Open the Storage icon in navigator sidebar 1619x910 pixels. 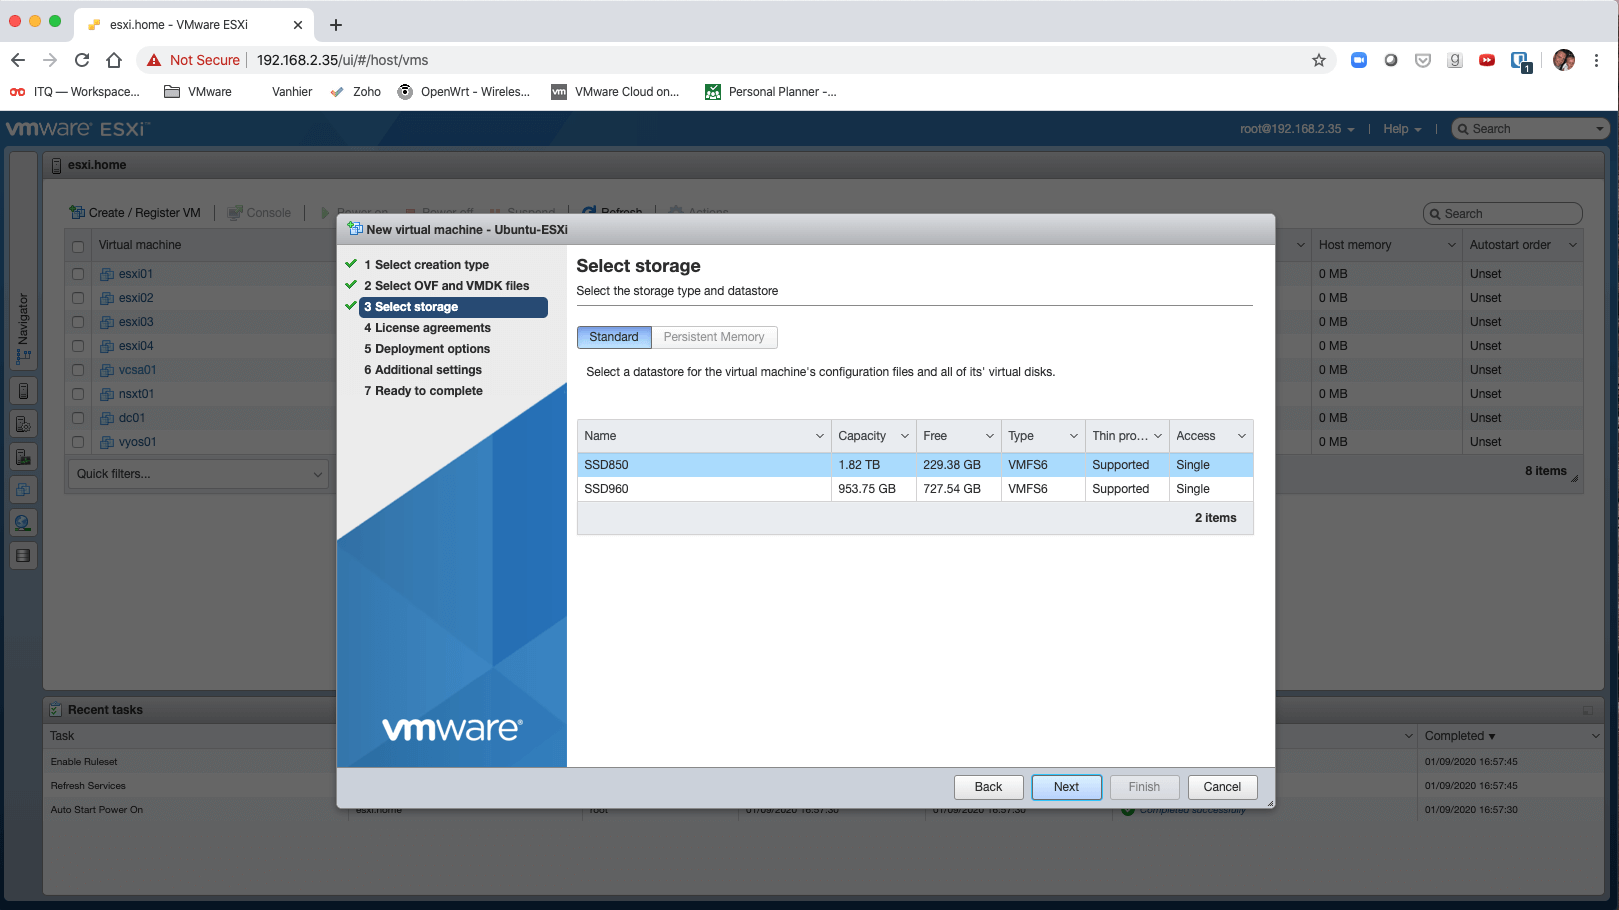(23, 556)
